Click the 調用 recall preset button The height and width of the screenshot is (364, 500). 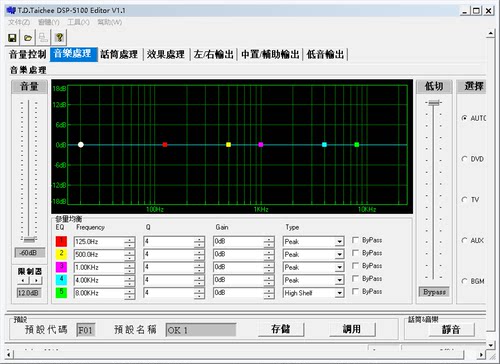point(352,329)
